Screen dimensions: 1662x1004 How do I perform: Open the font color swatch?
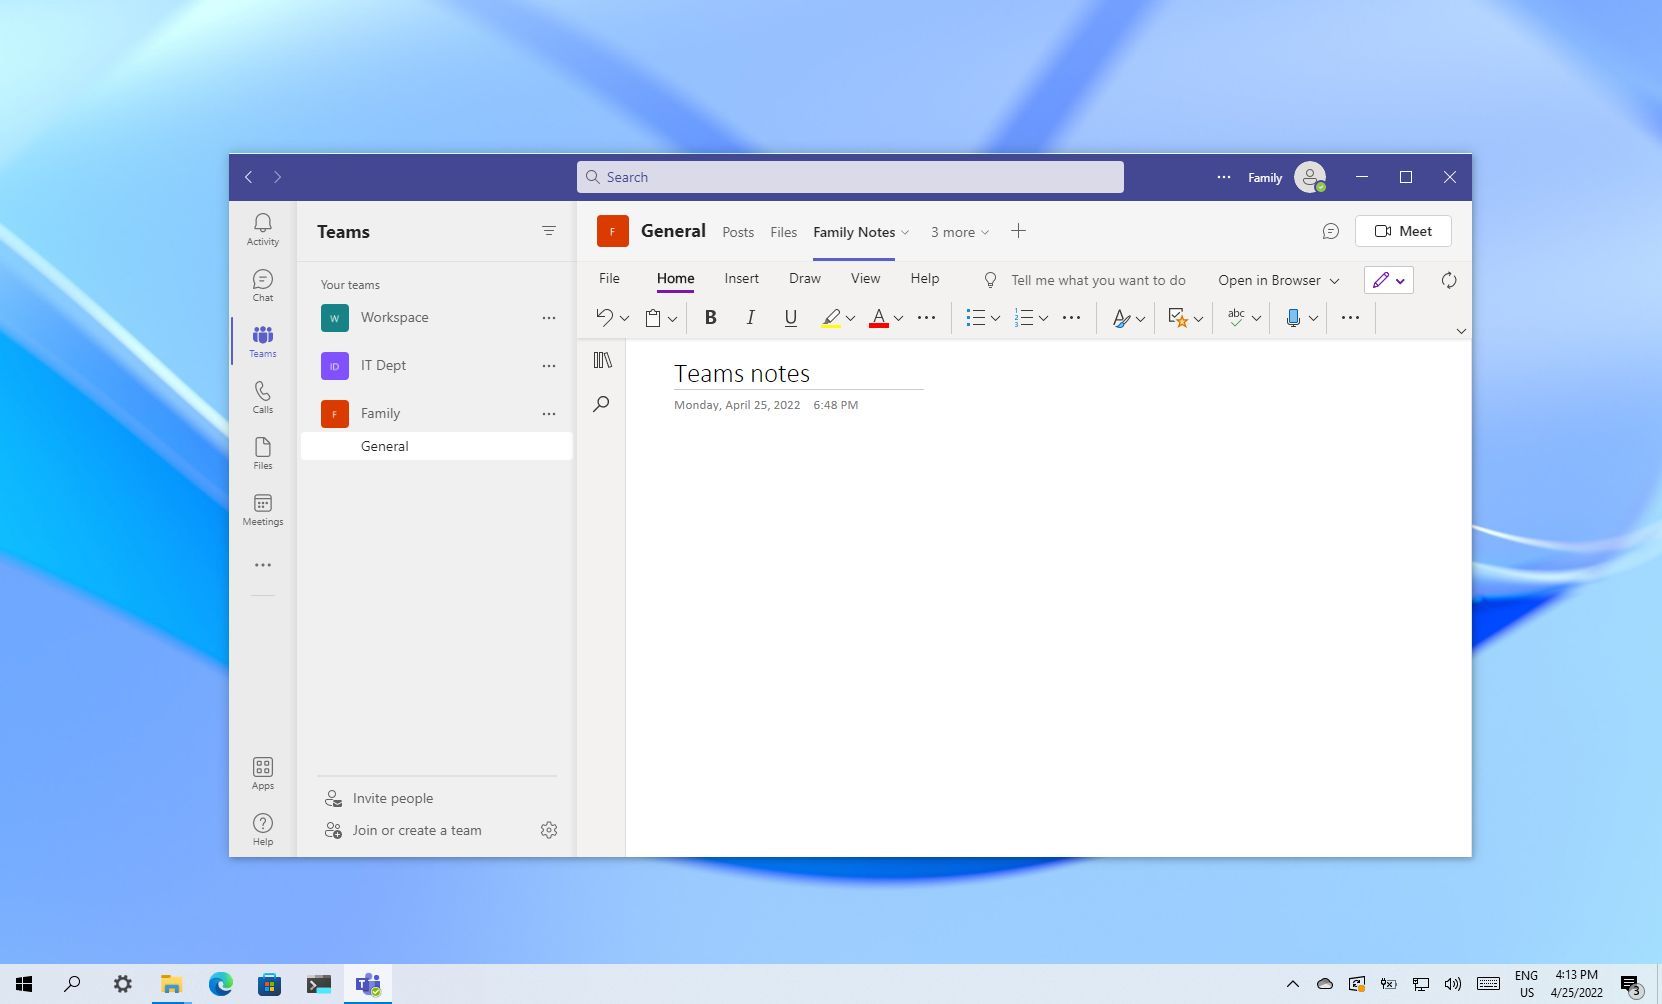click(x=879, y=317)
